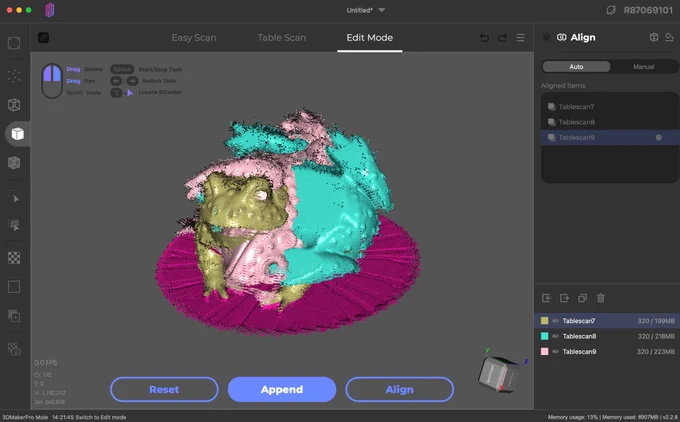Viewport: 680px width, 422px height.
Task: Select the Edit Mode tab
Action: [x=369, y=38]
